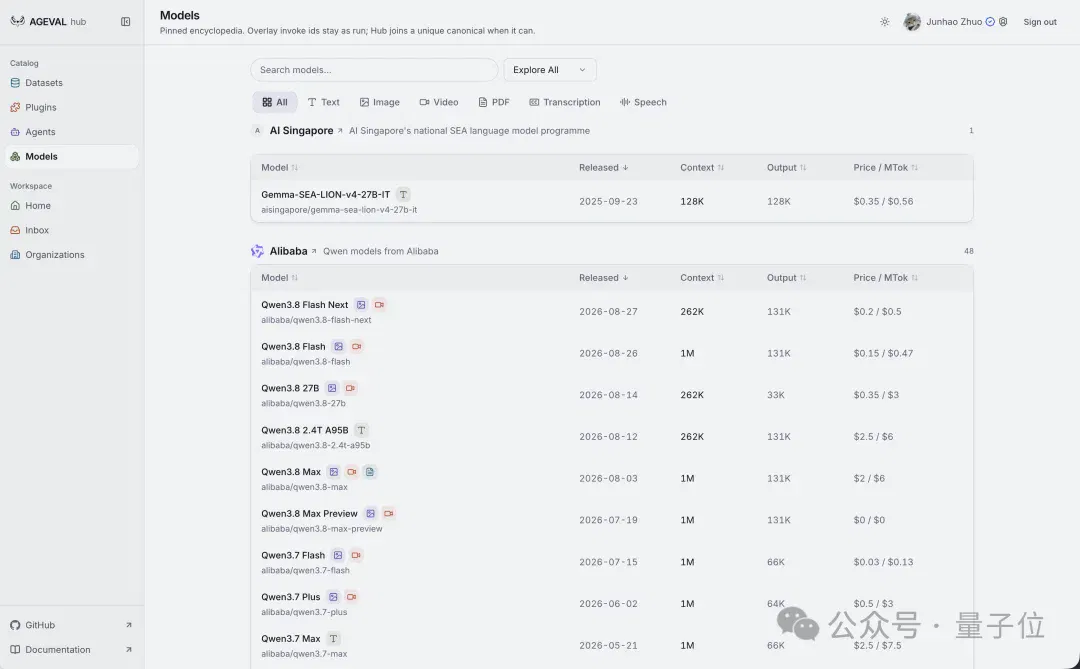
Task: Toggle the light/dark theme sun icon
Action: pos(884,22)
